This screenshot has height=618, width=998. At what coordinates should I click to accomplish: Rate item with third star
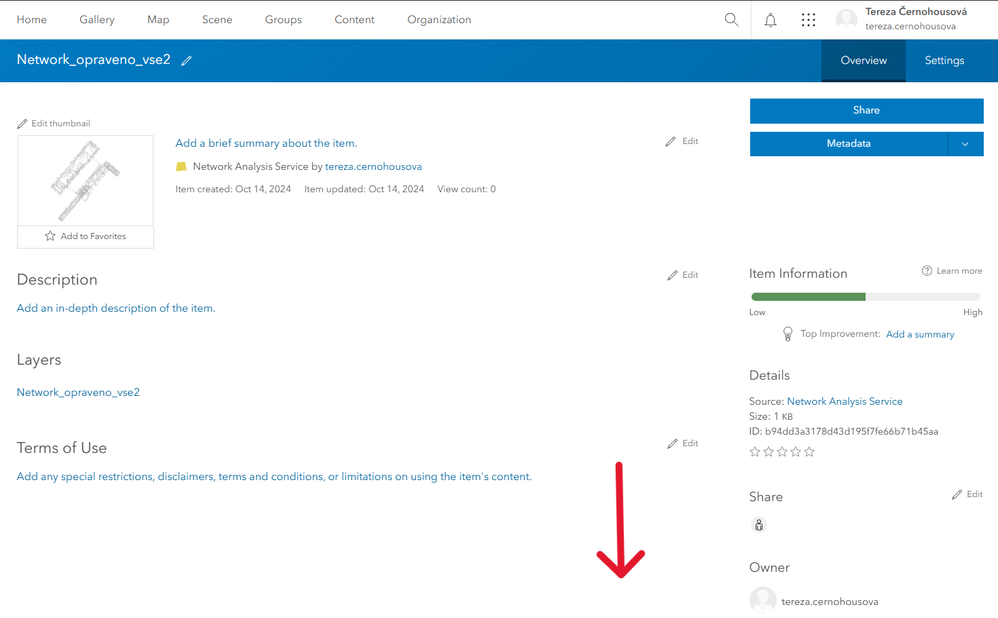782,452
